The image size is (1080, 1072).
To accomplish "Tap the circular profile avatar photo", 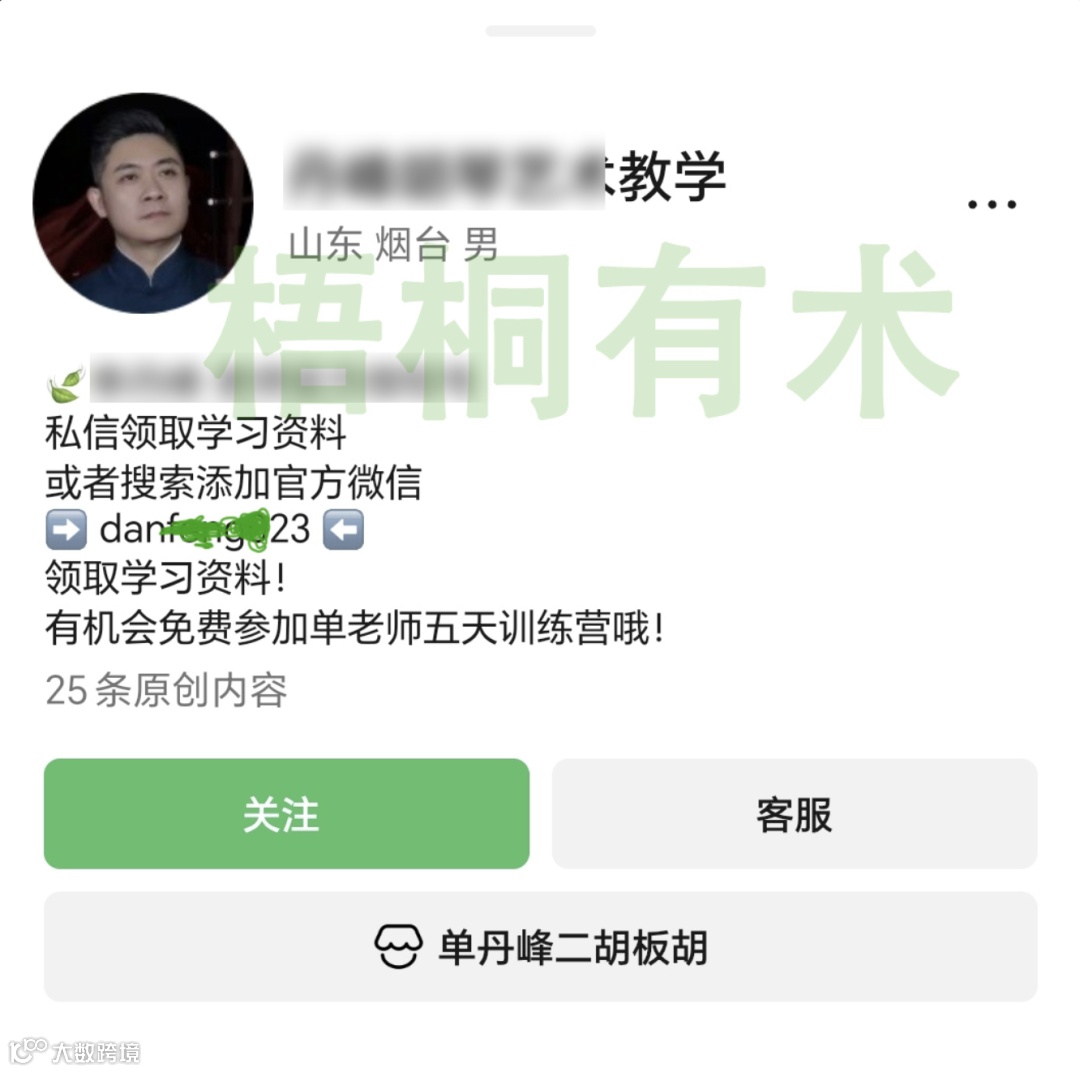I will (143, 203).
